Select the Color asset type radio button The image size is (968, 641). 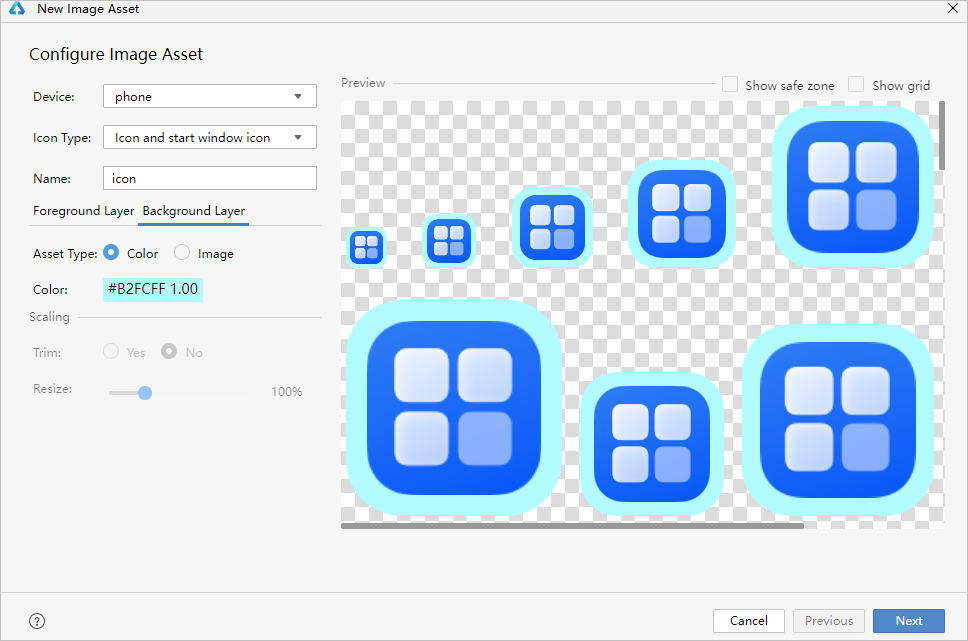tap(111, 254)
